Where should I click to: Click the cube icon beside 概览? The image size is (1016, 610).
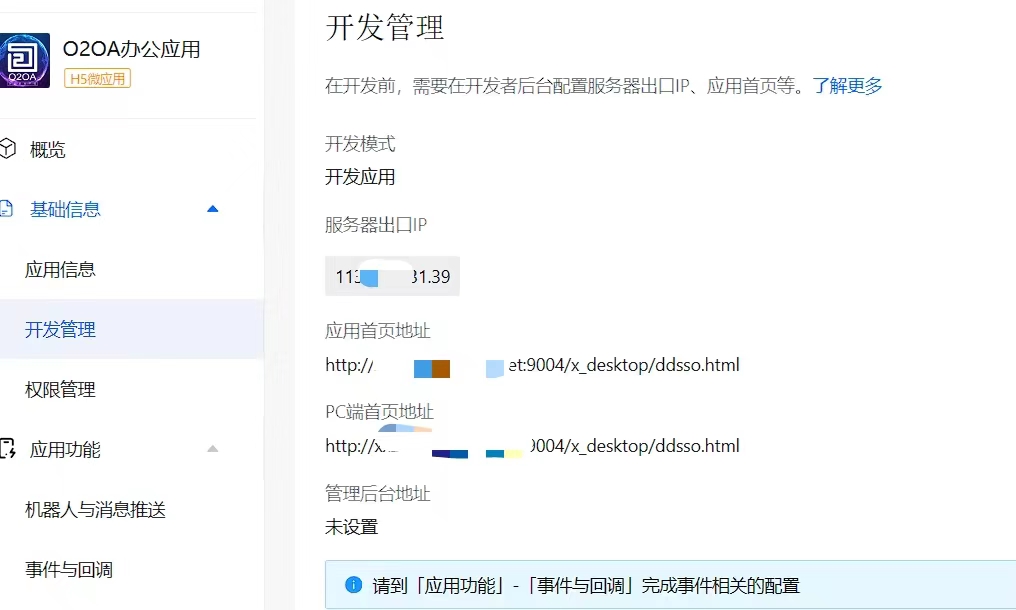coord(7,148)
